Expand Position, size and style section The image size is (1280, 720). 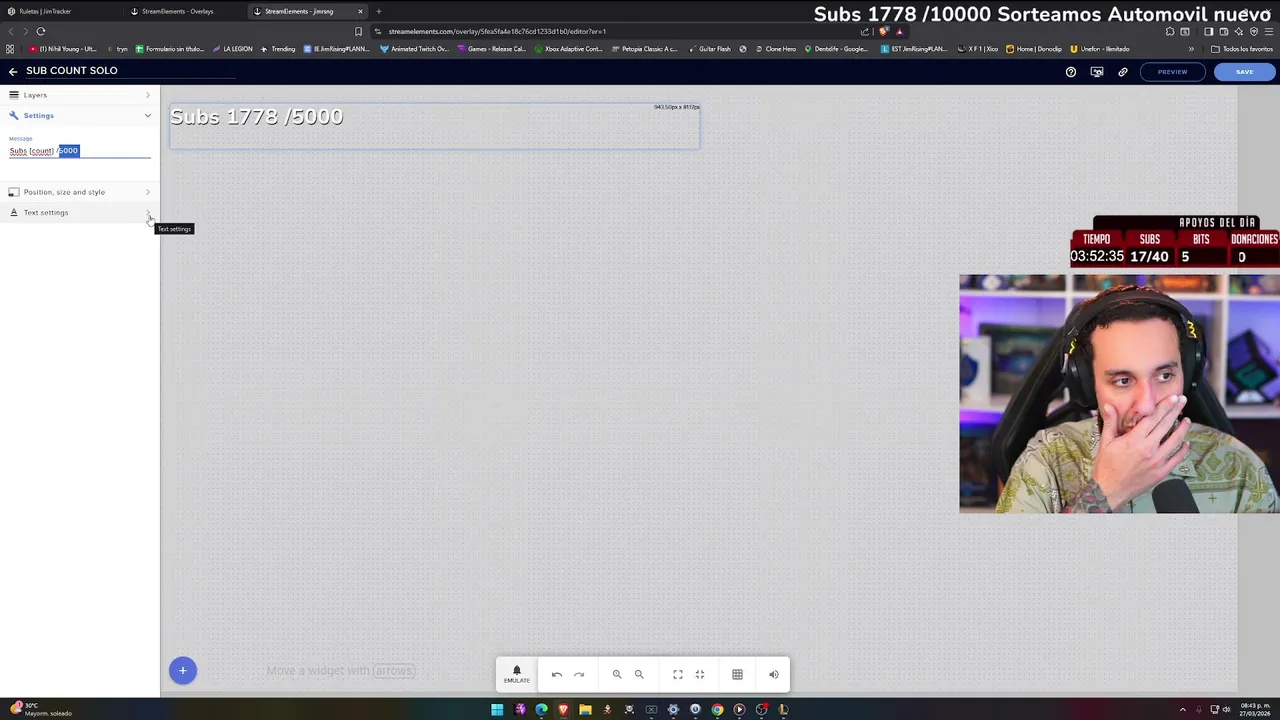tap(148, 192)
